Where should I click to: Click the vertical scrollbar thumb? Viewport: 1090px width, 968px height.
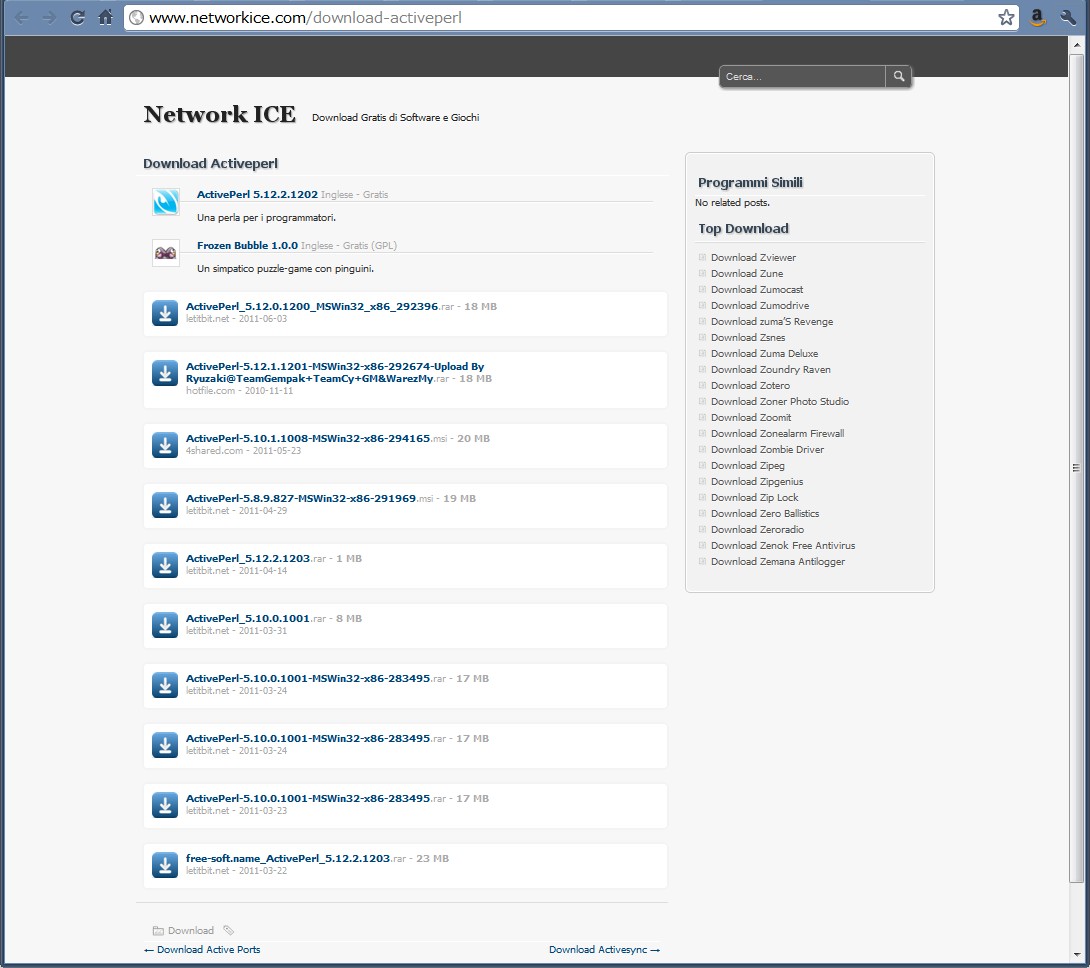click(1076, 468)
